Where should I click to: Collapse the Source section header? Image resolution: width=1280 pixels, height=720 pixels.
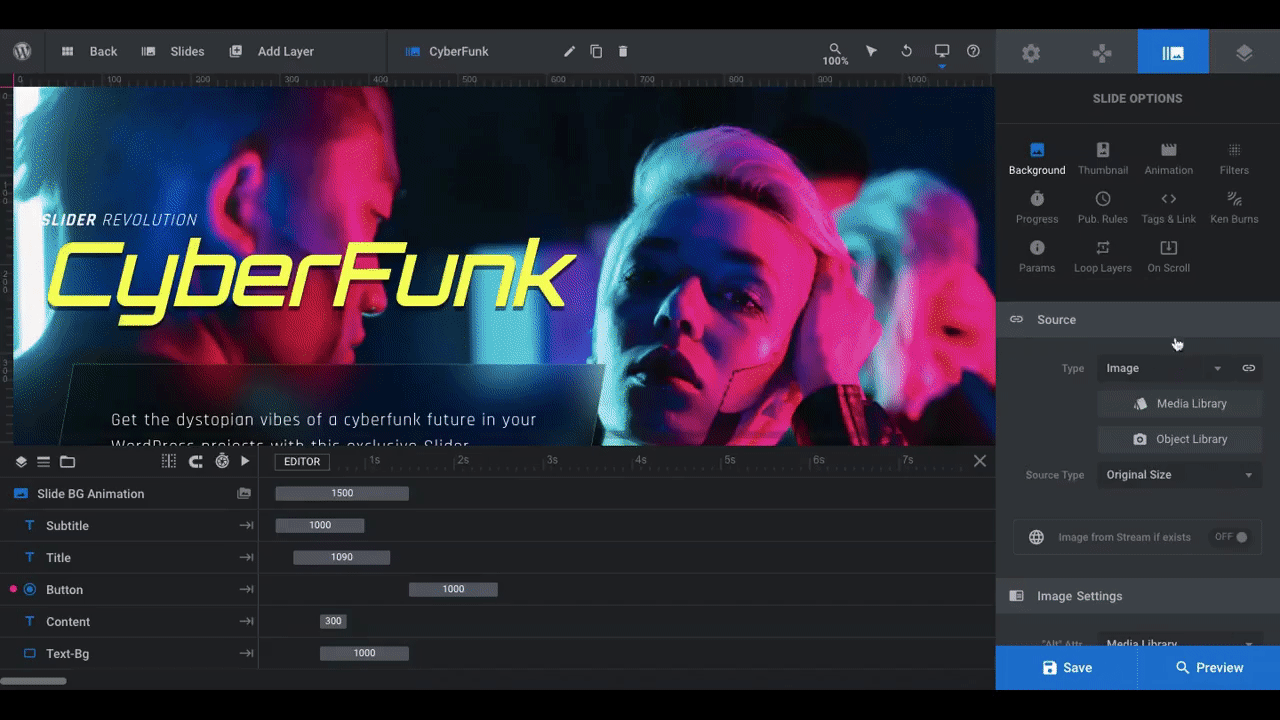(x=1138, y=320)
